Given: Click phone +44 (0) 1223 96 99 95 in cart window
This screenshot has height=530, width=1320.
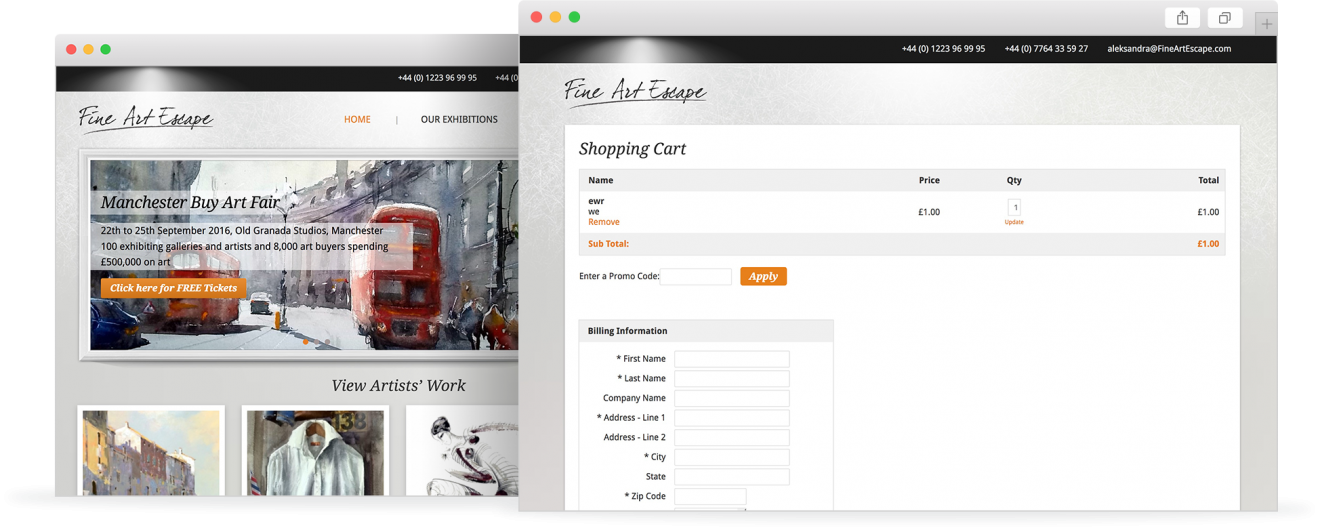Looking at the screenshot, I should point(943,48).
